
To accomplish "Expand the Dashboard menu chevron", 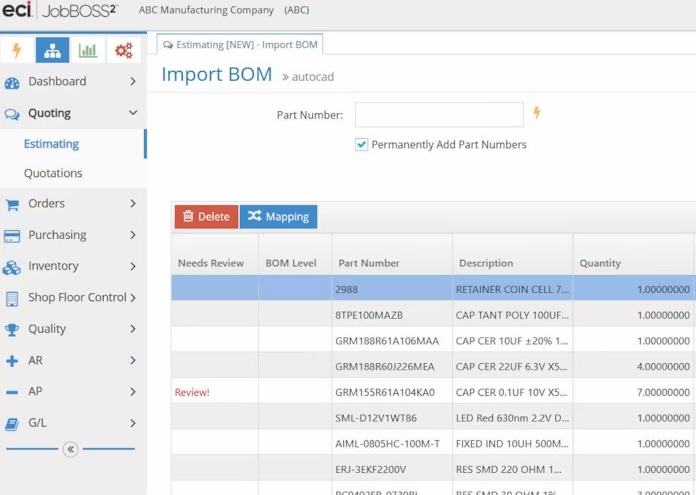I will click(133, 81).
